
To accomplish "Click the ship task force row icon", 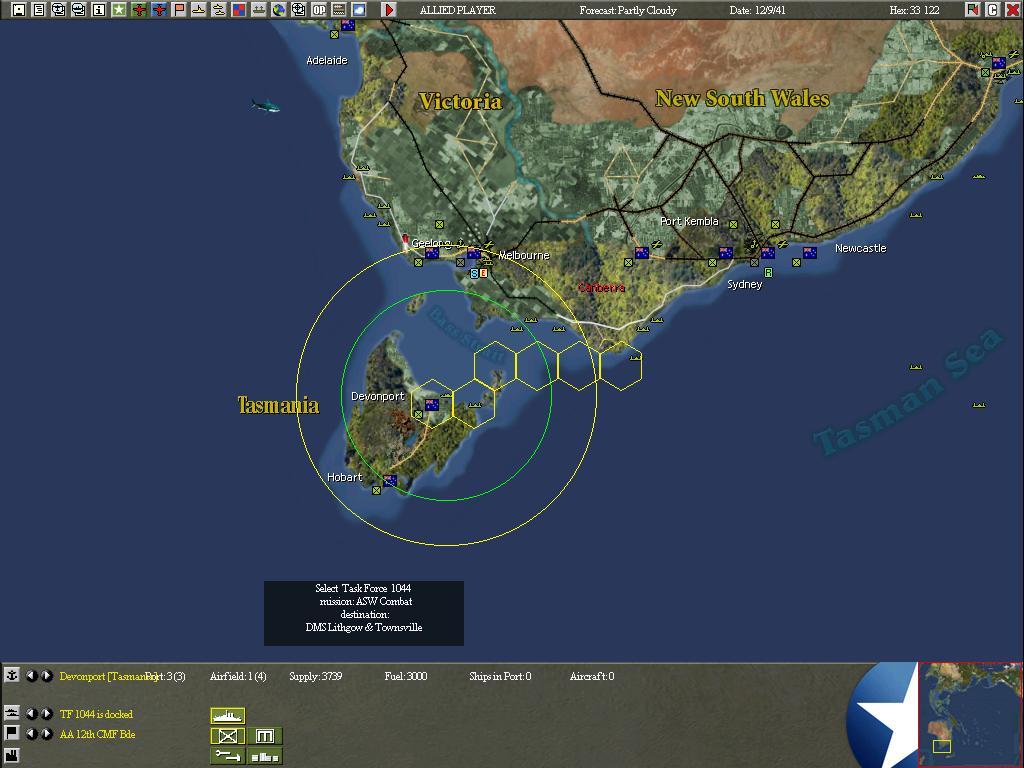I will (x=12, y=713).
